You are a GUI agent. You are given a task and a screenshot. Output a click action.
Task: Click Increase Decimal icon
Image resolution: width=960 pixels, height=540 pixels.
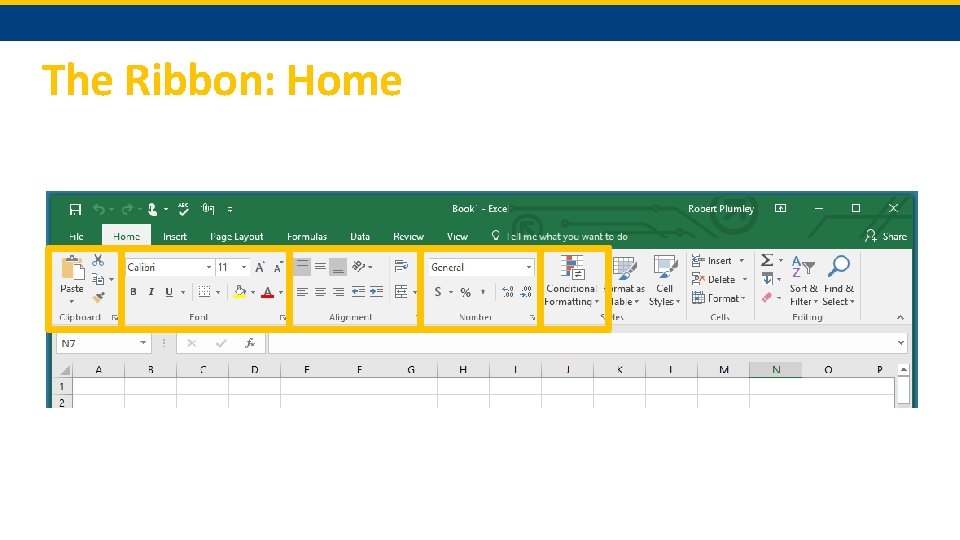coord(508,292)
